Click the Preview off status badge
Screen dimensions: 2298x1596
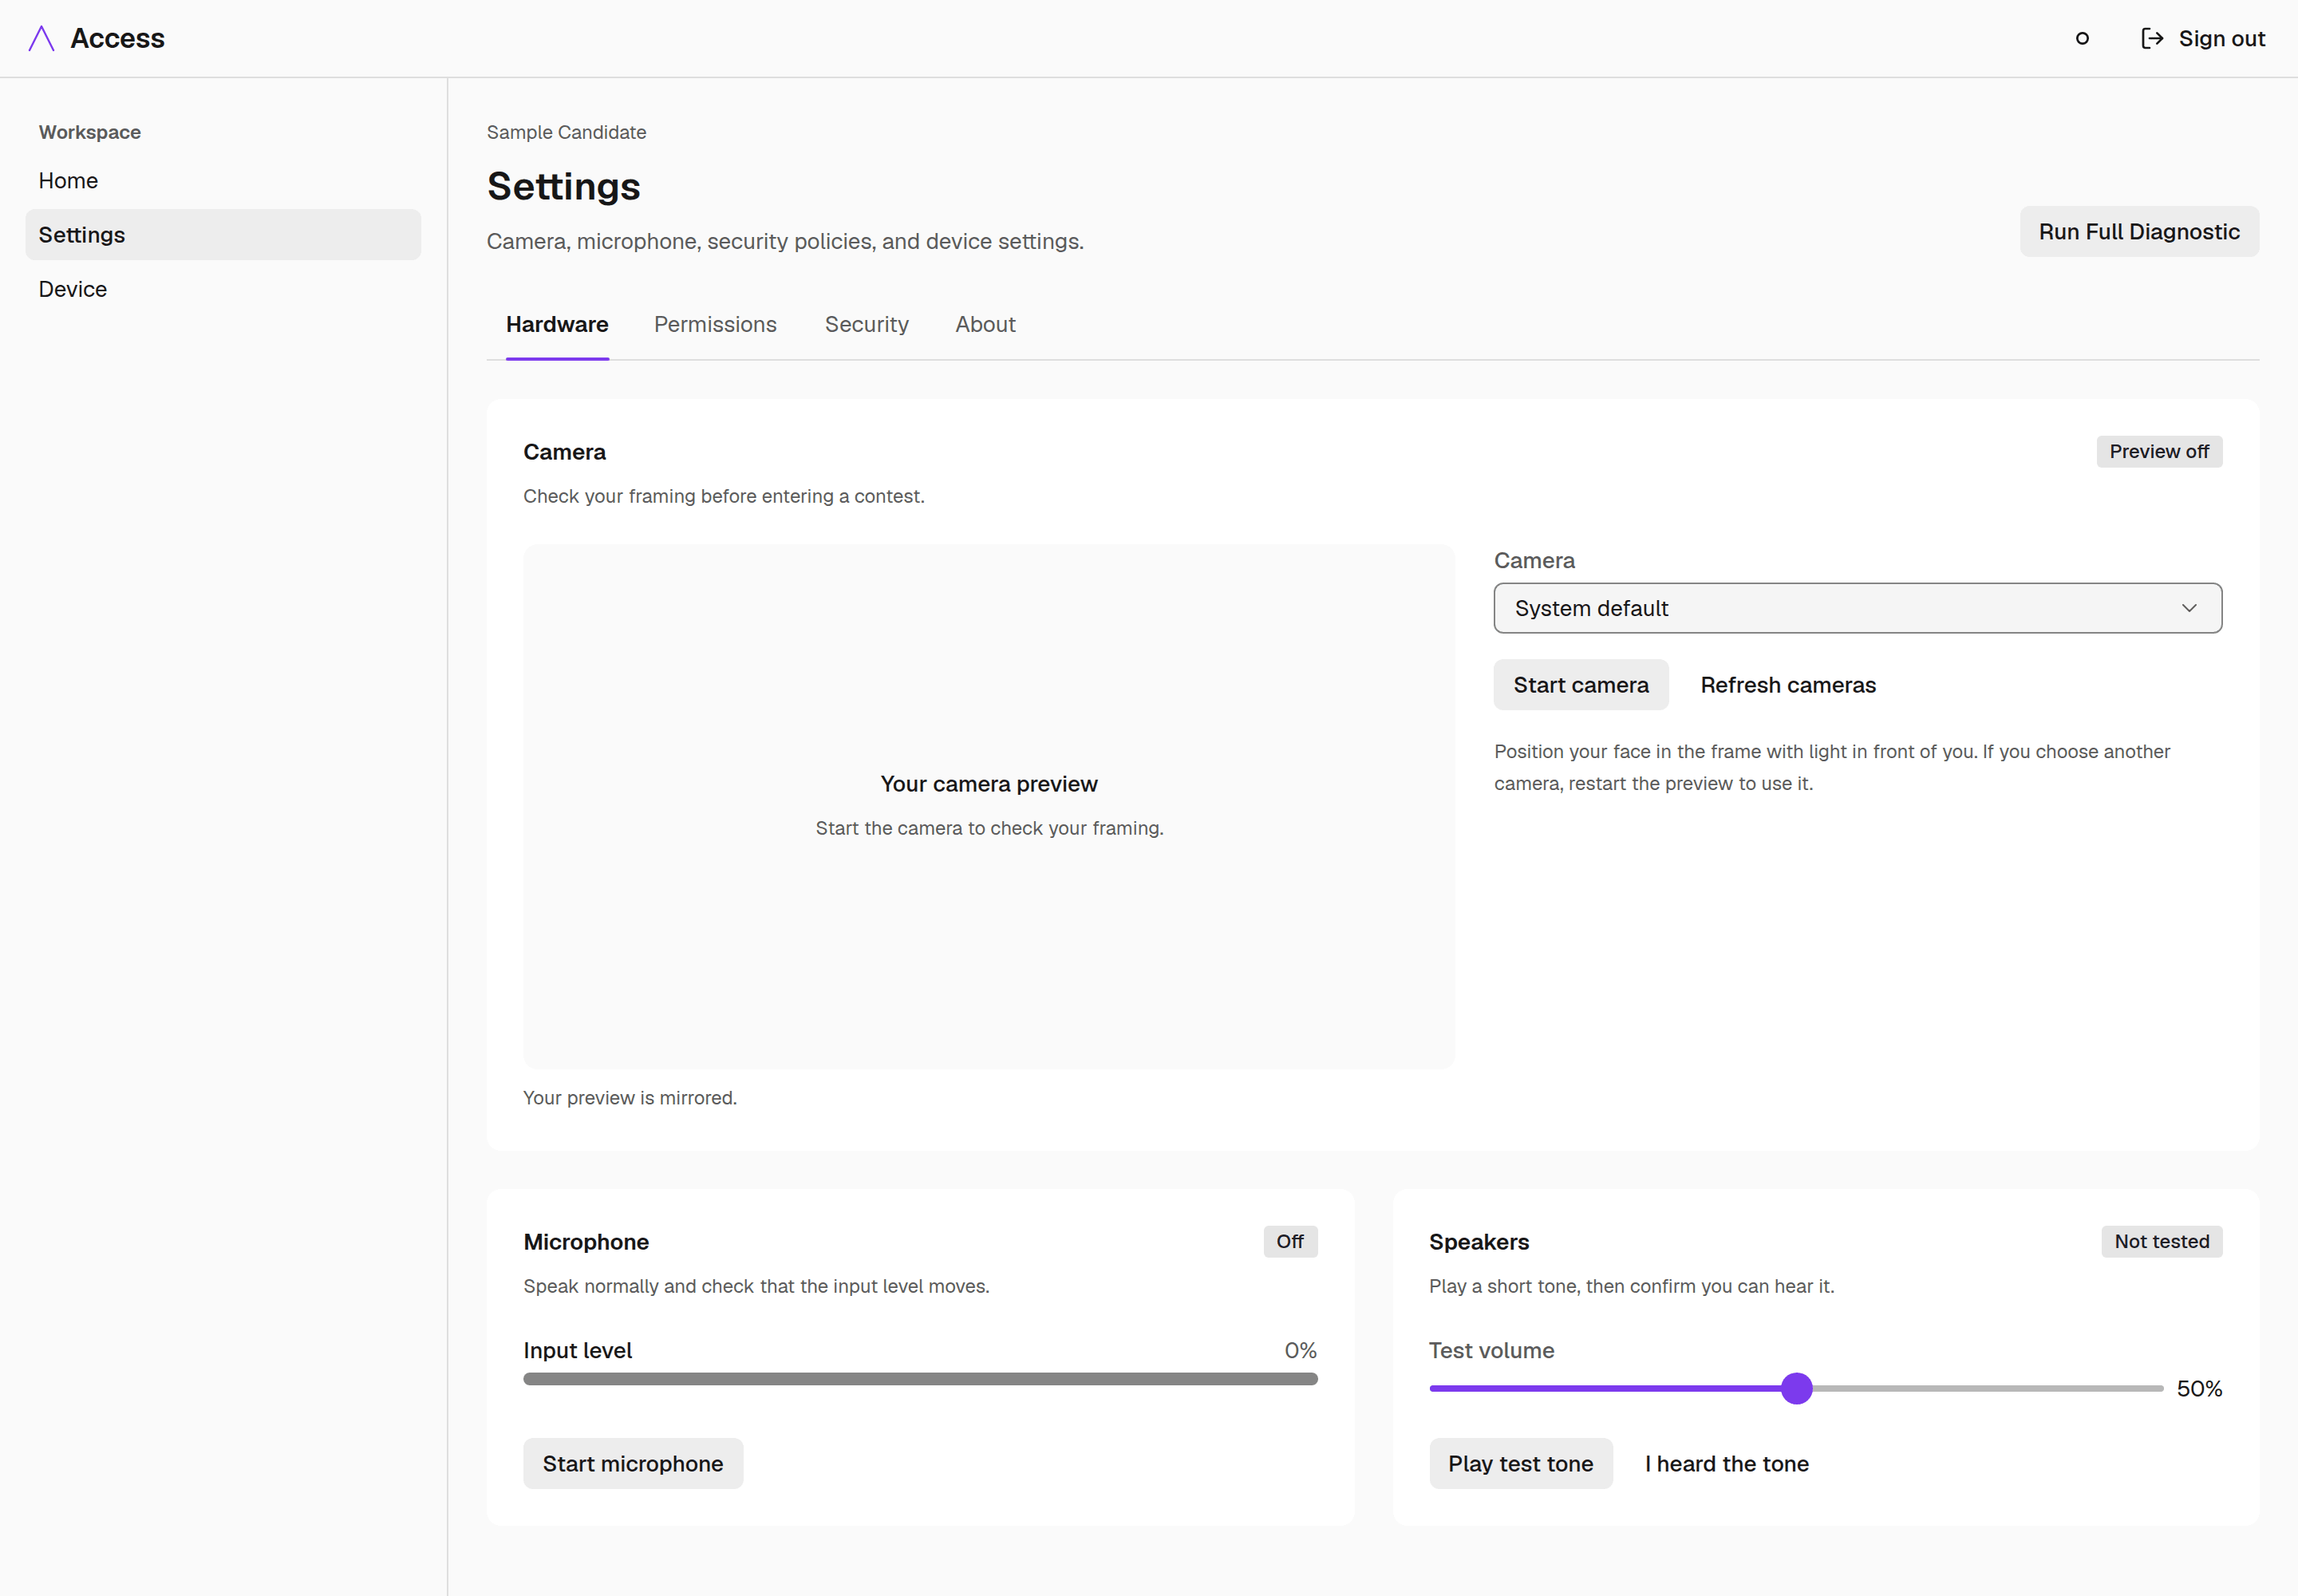coord(2159,451)
